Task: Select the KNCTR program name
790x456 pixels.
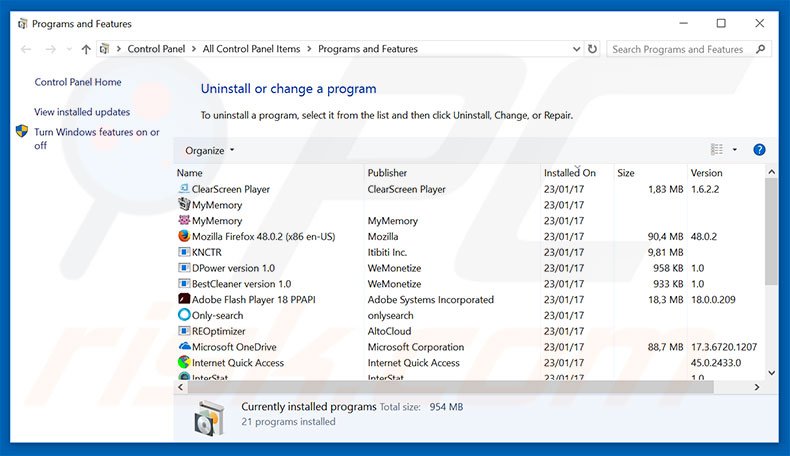Action: (x=207, y=252)
